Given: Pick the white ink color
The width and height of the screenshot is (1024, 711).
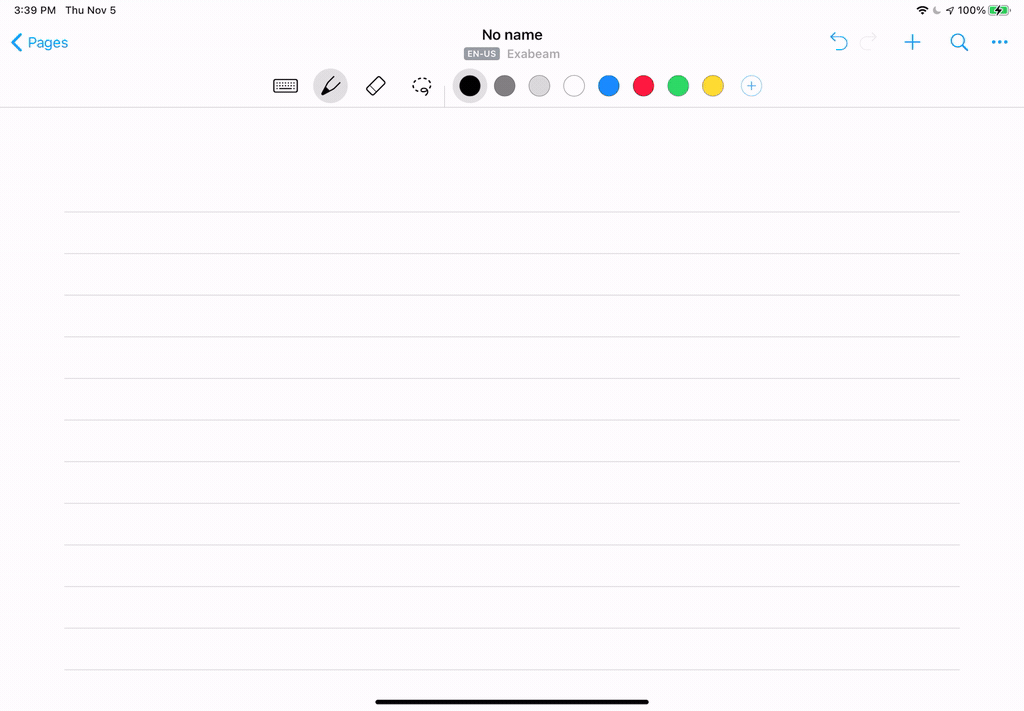Looking at the screenshot, I should (x=574, y=86).
